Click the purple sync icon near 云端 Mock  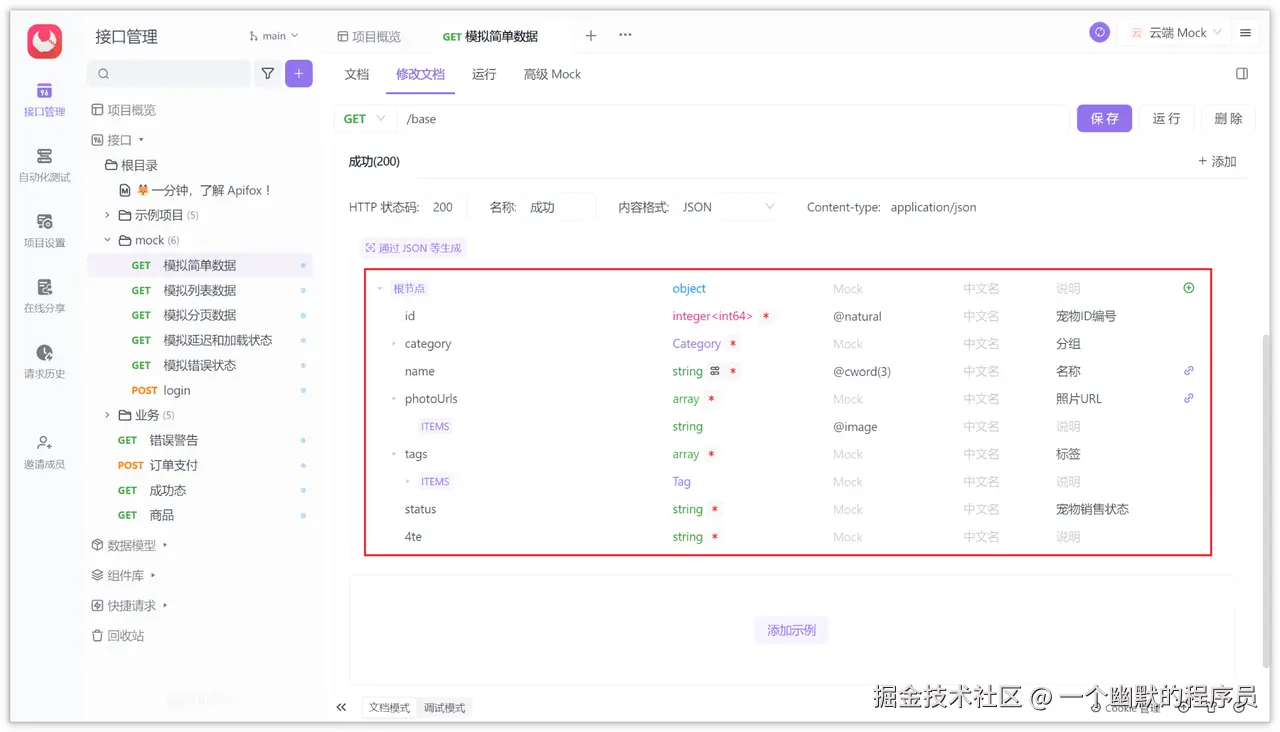point(1100,33)
